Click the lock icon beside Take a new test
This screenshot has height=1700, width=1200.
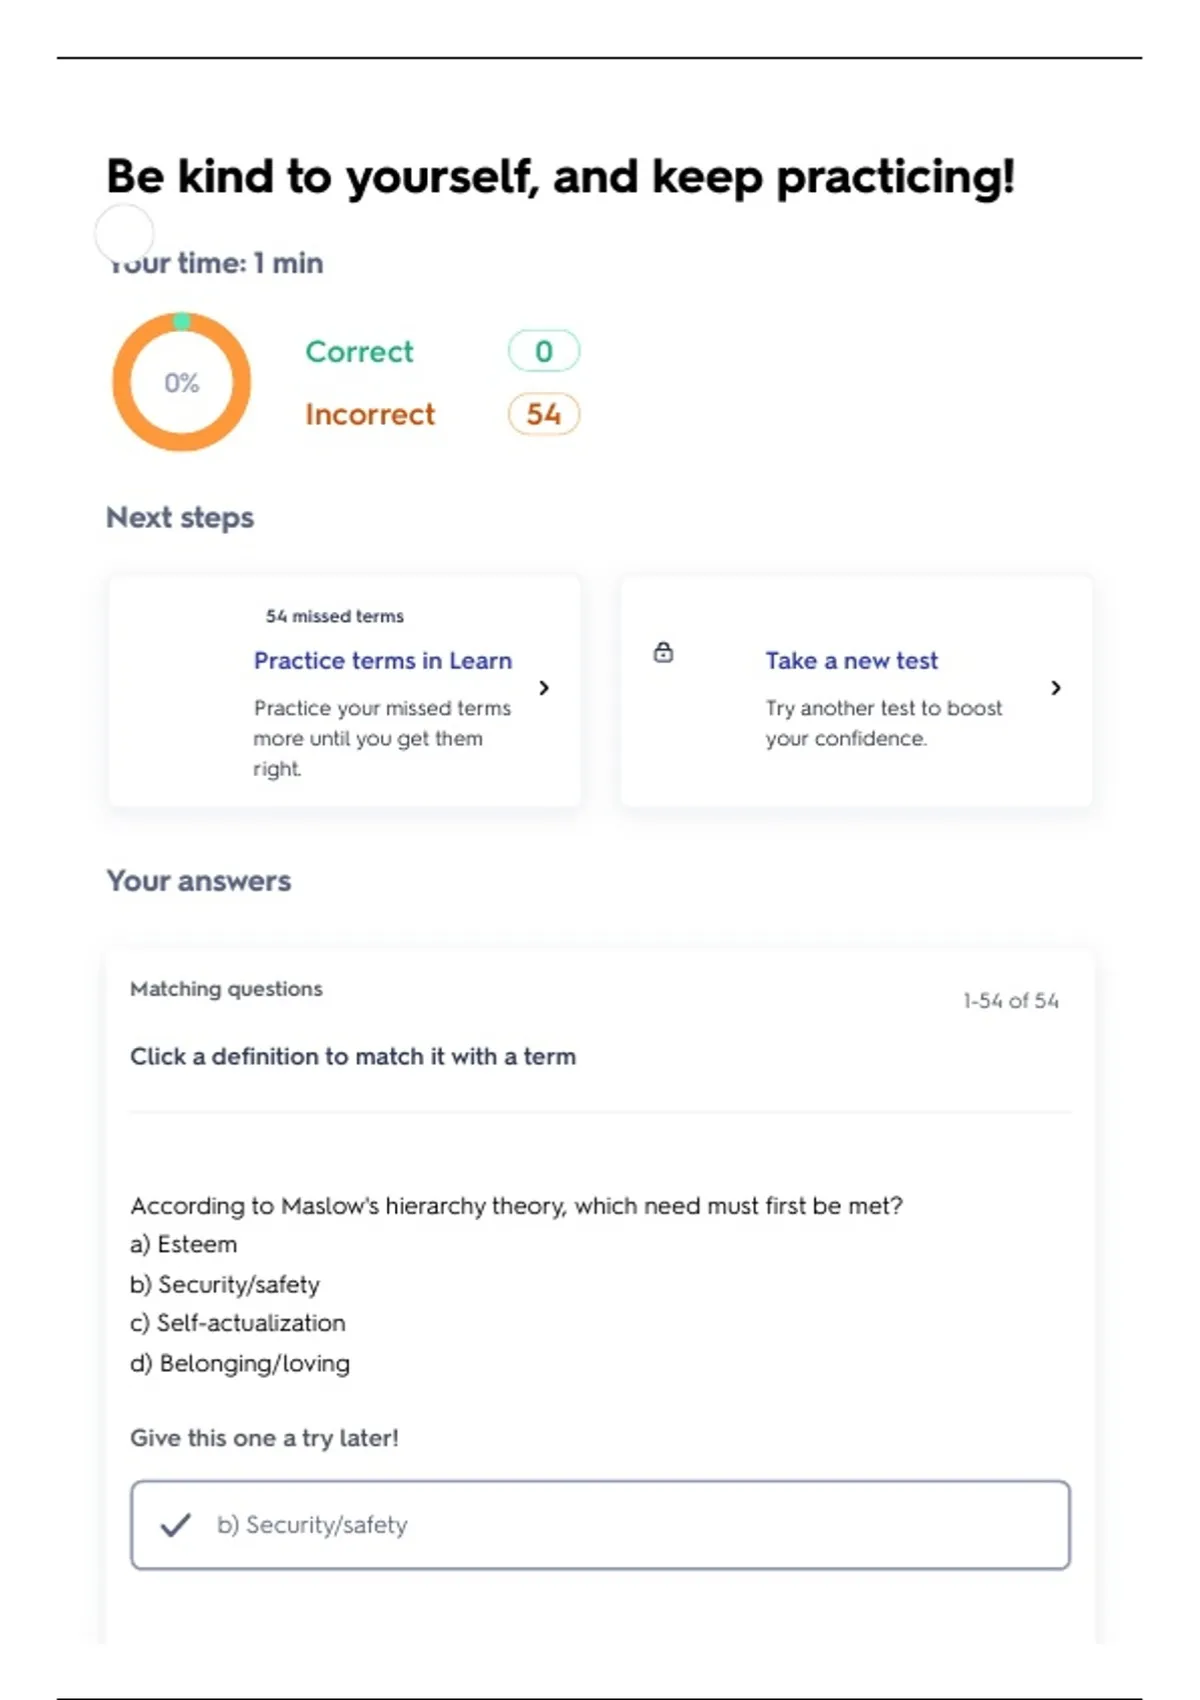click(x=663, y=653)
